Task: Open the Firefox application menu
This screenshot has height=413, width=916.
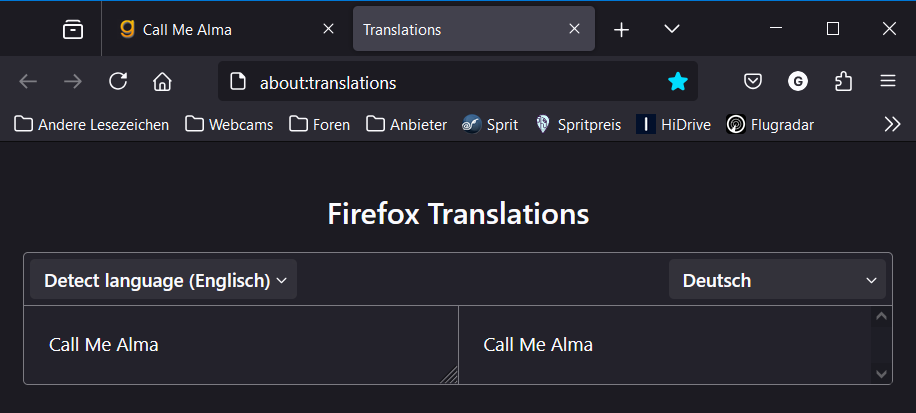Action: [x=888, y=82]
